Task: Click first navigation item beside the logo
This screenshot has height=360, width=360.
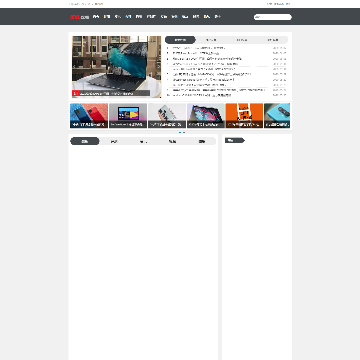Action: coord(96,17)
